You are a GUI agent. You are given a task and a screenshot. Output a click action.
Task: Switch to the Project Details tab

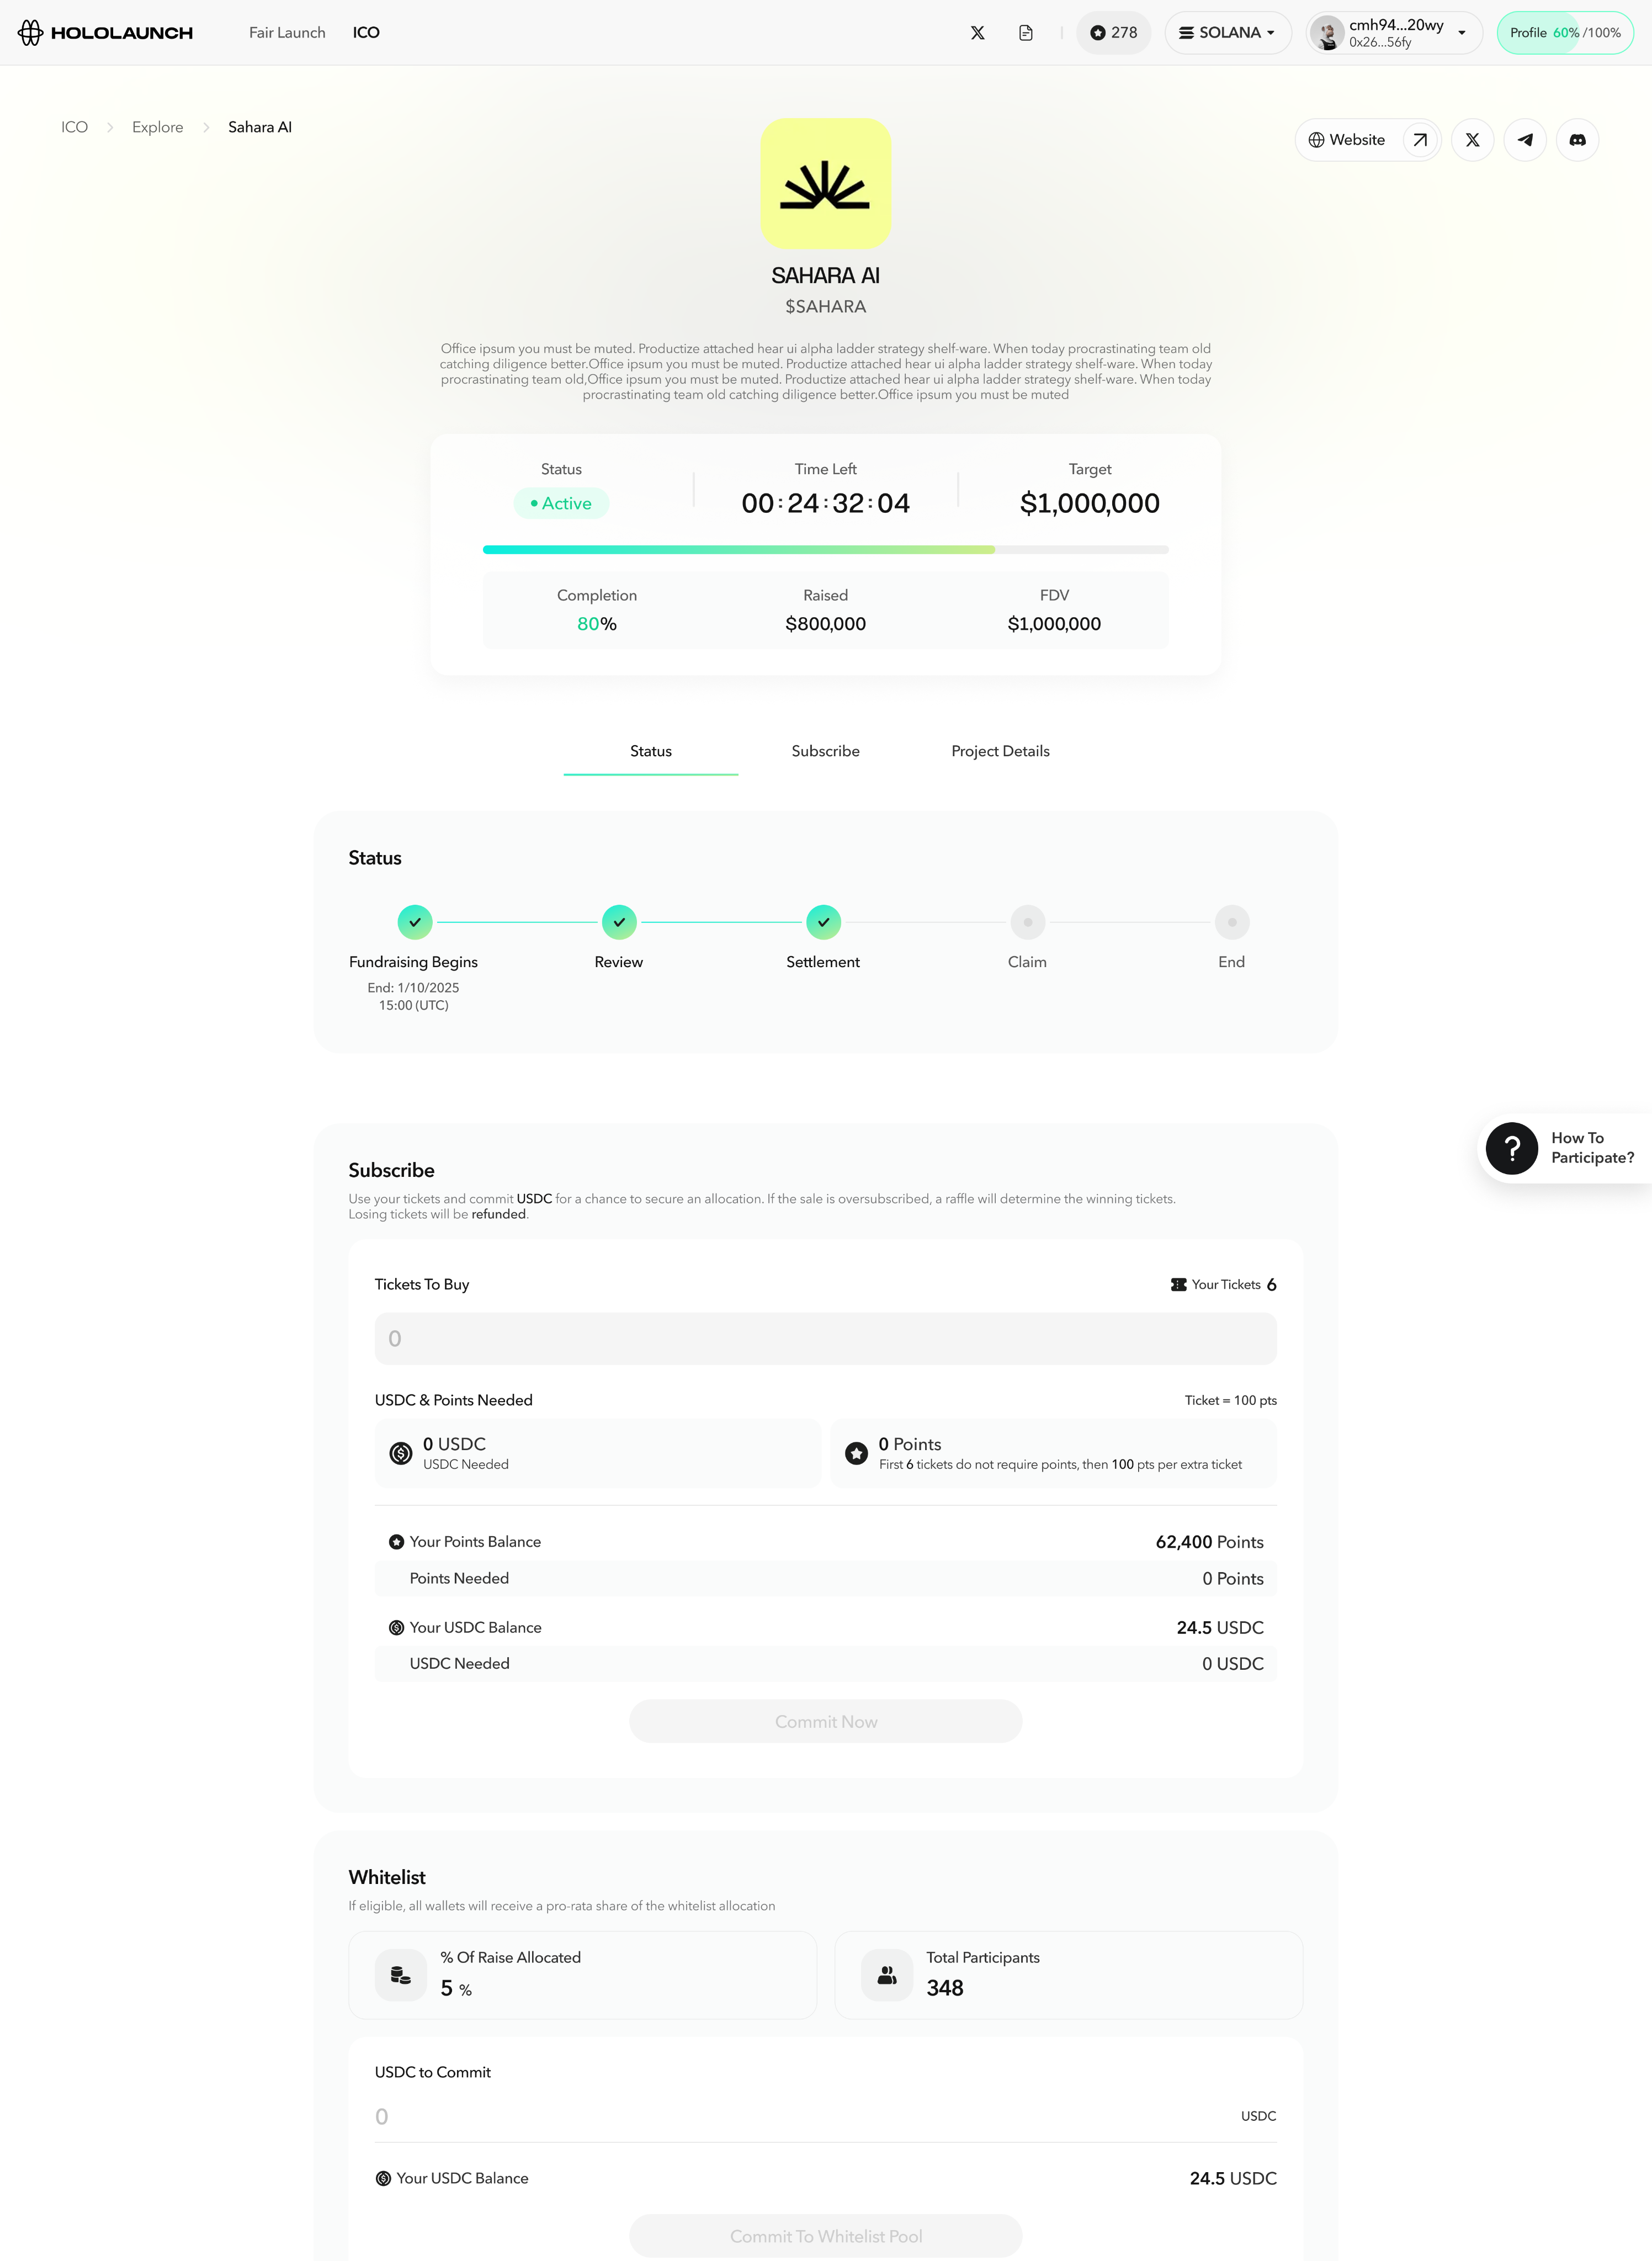coord(1001,751)
